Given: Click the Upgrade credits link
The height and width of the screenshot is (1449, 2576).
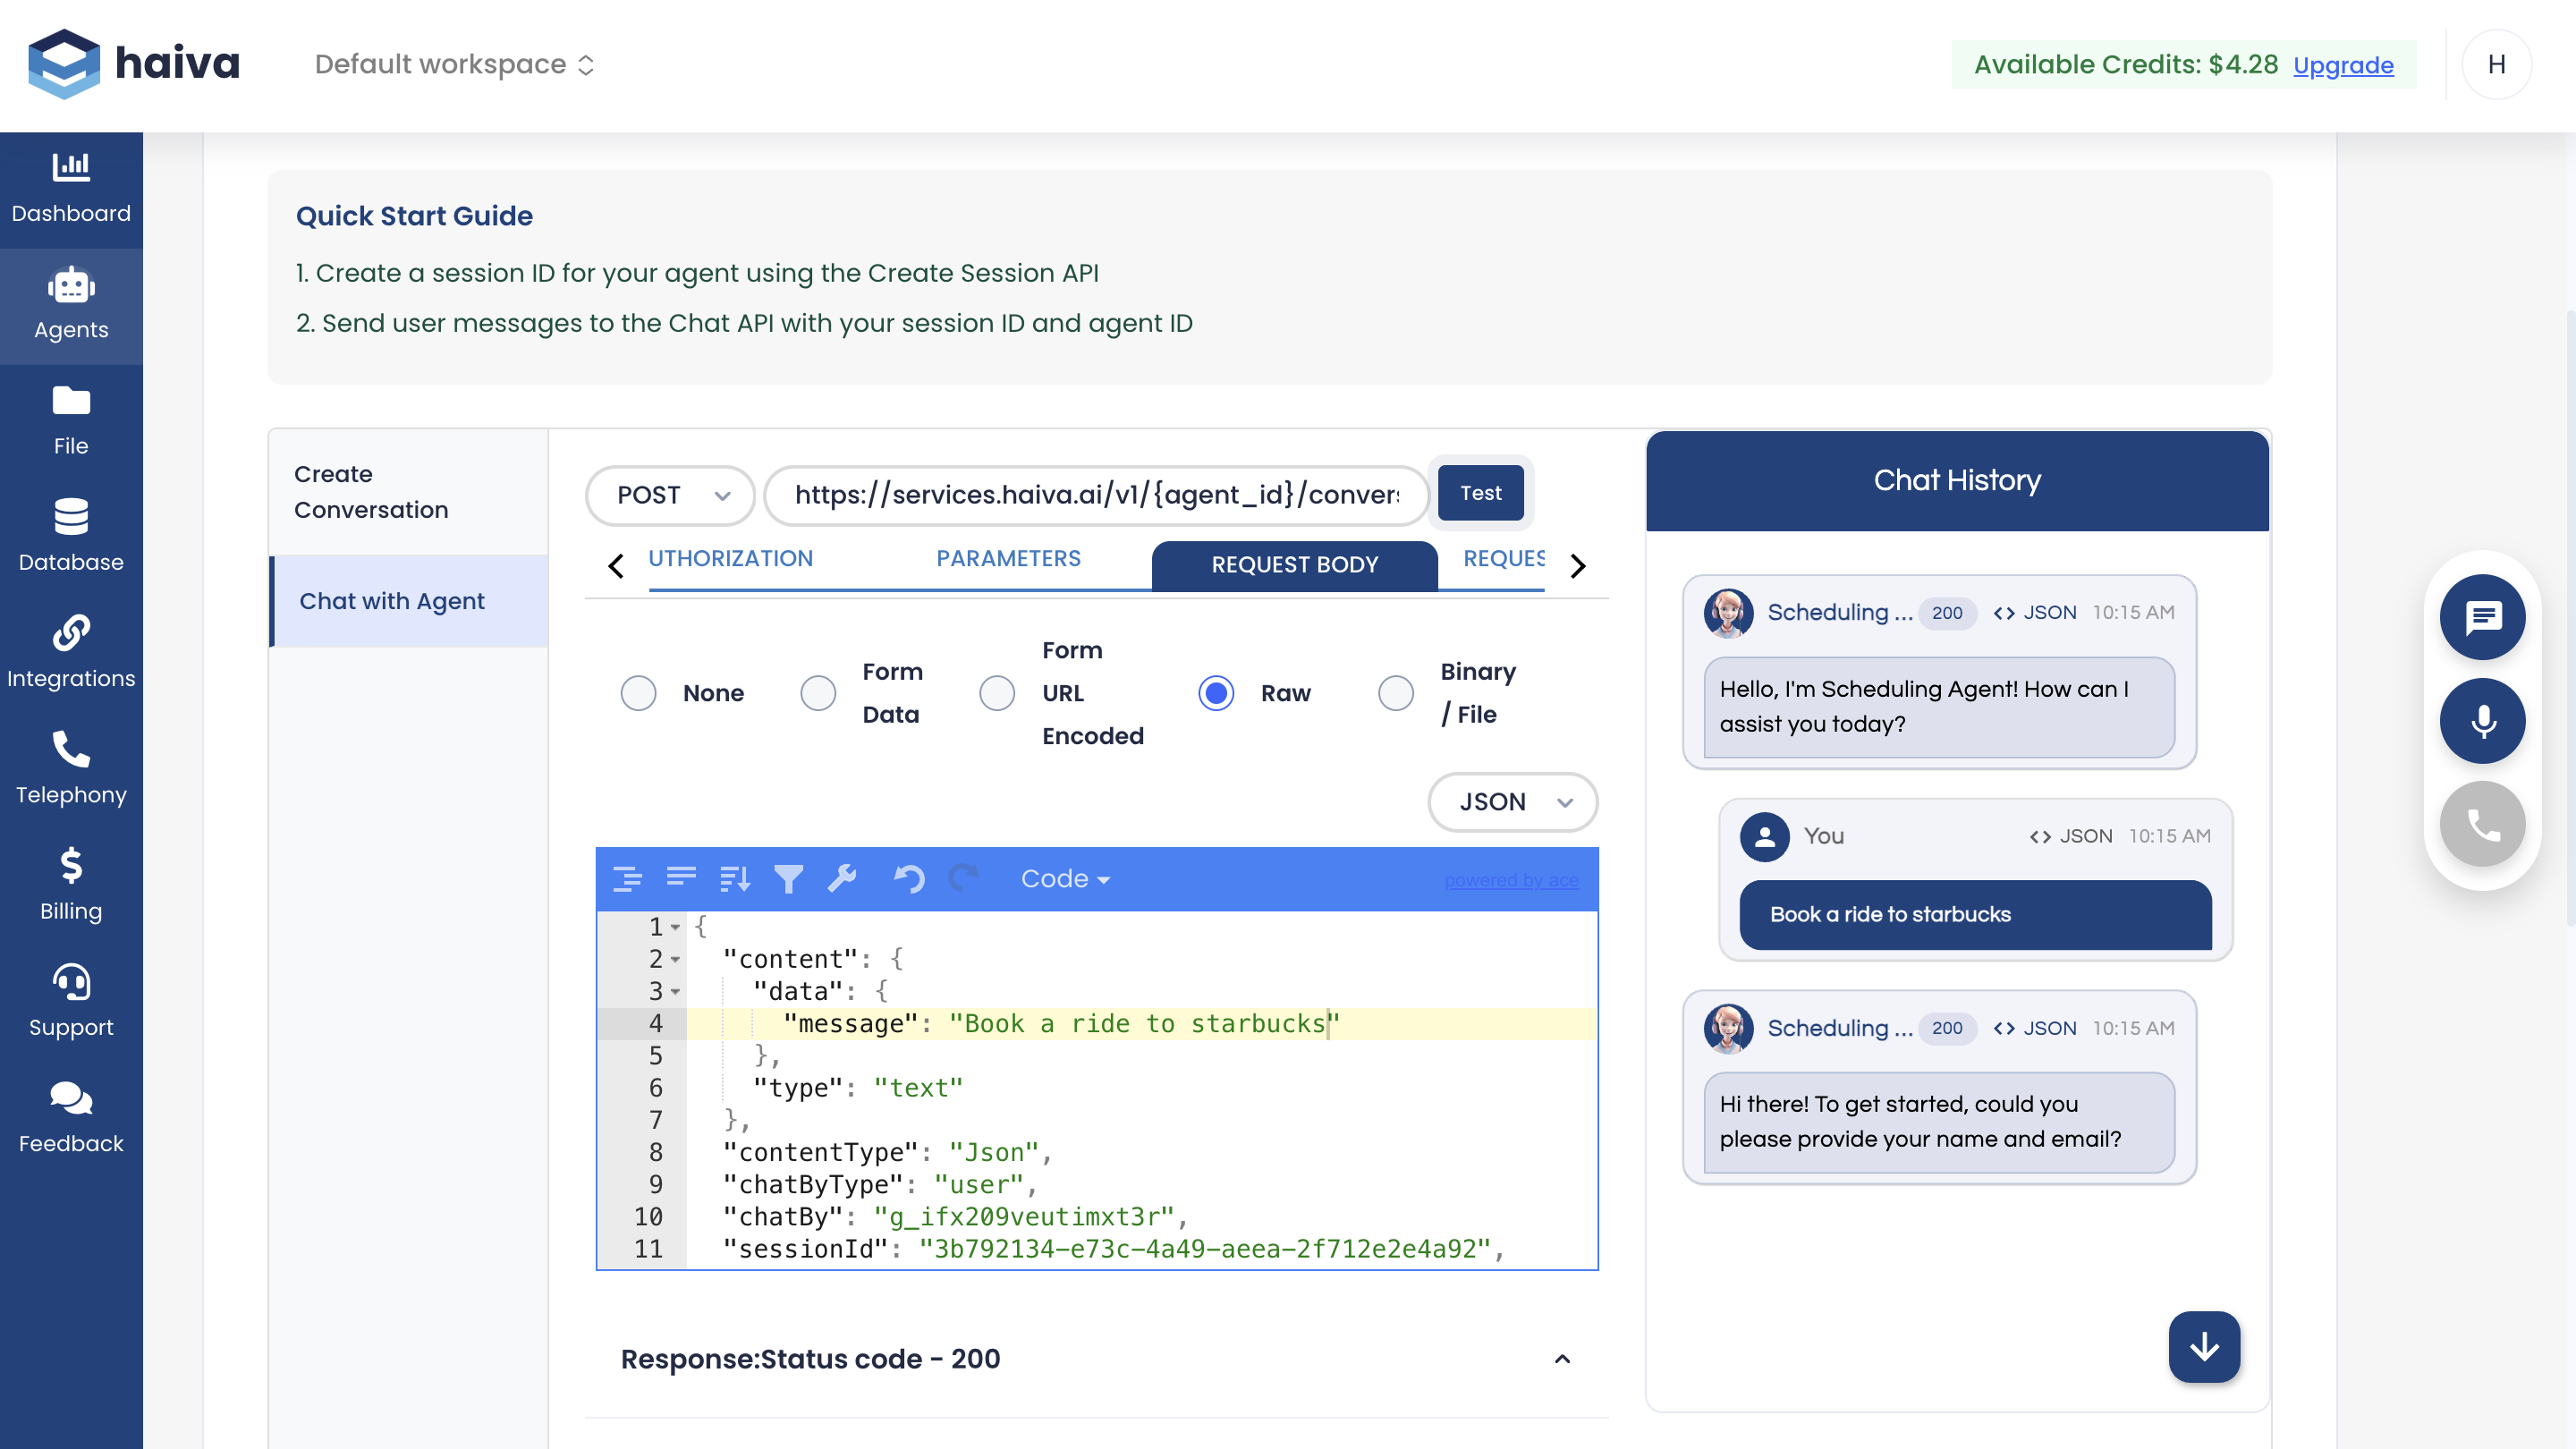Looking at the screenshot, I should tap(2342, 65).
